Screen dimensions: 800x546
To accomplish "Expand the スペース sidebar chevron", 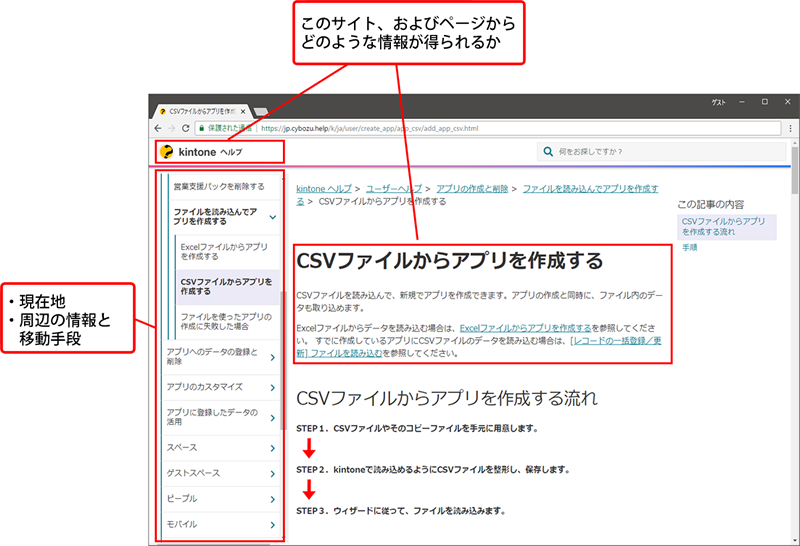I will pos(273,448).
